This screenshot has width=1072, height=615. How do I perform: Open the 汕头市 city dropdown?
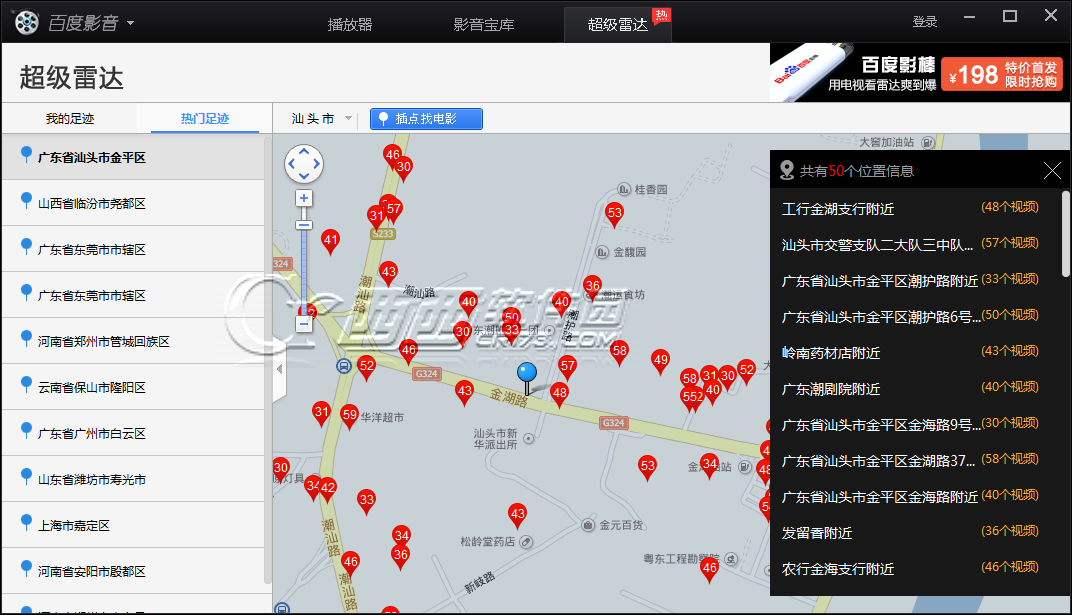[322, 119]
